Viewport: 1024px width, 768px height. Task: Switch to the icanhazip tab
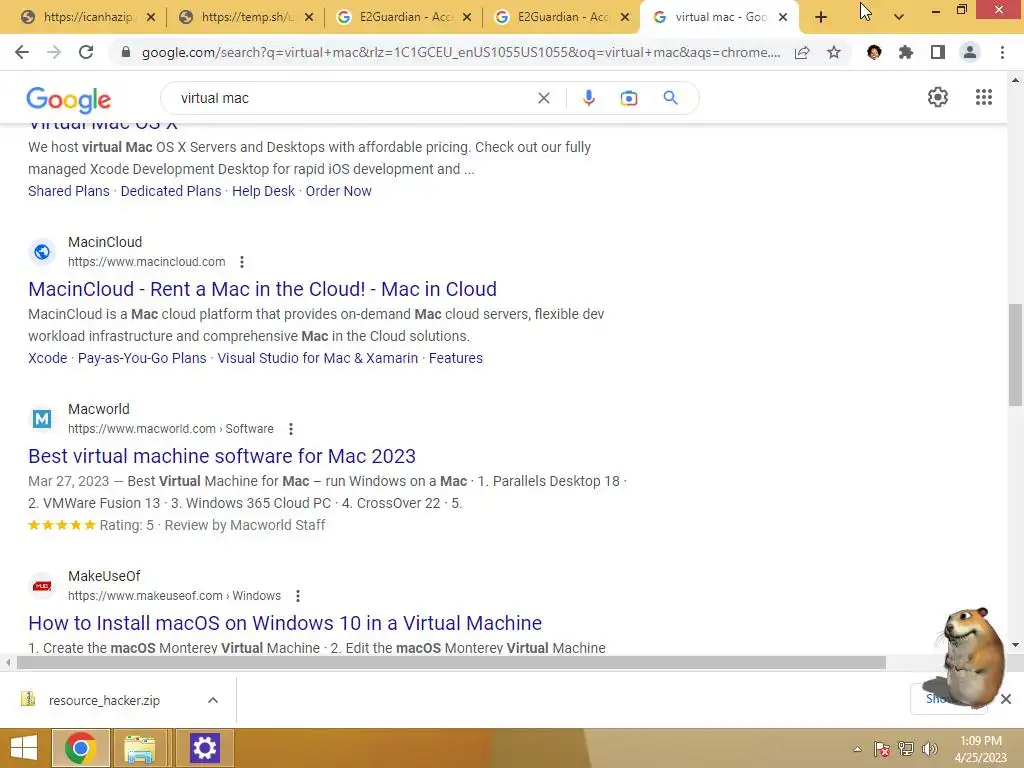pyautogui.click(x=88, y=17)
